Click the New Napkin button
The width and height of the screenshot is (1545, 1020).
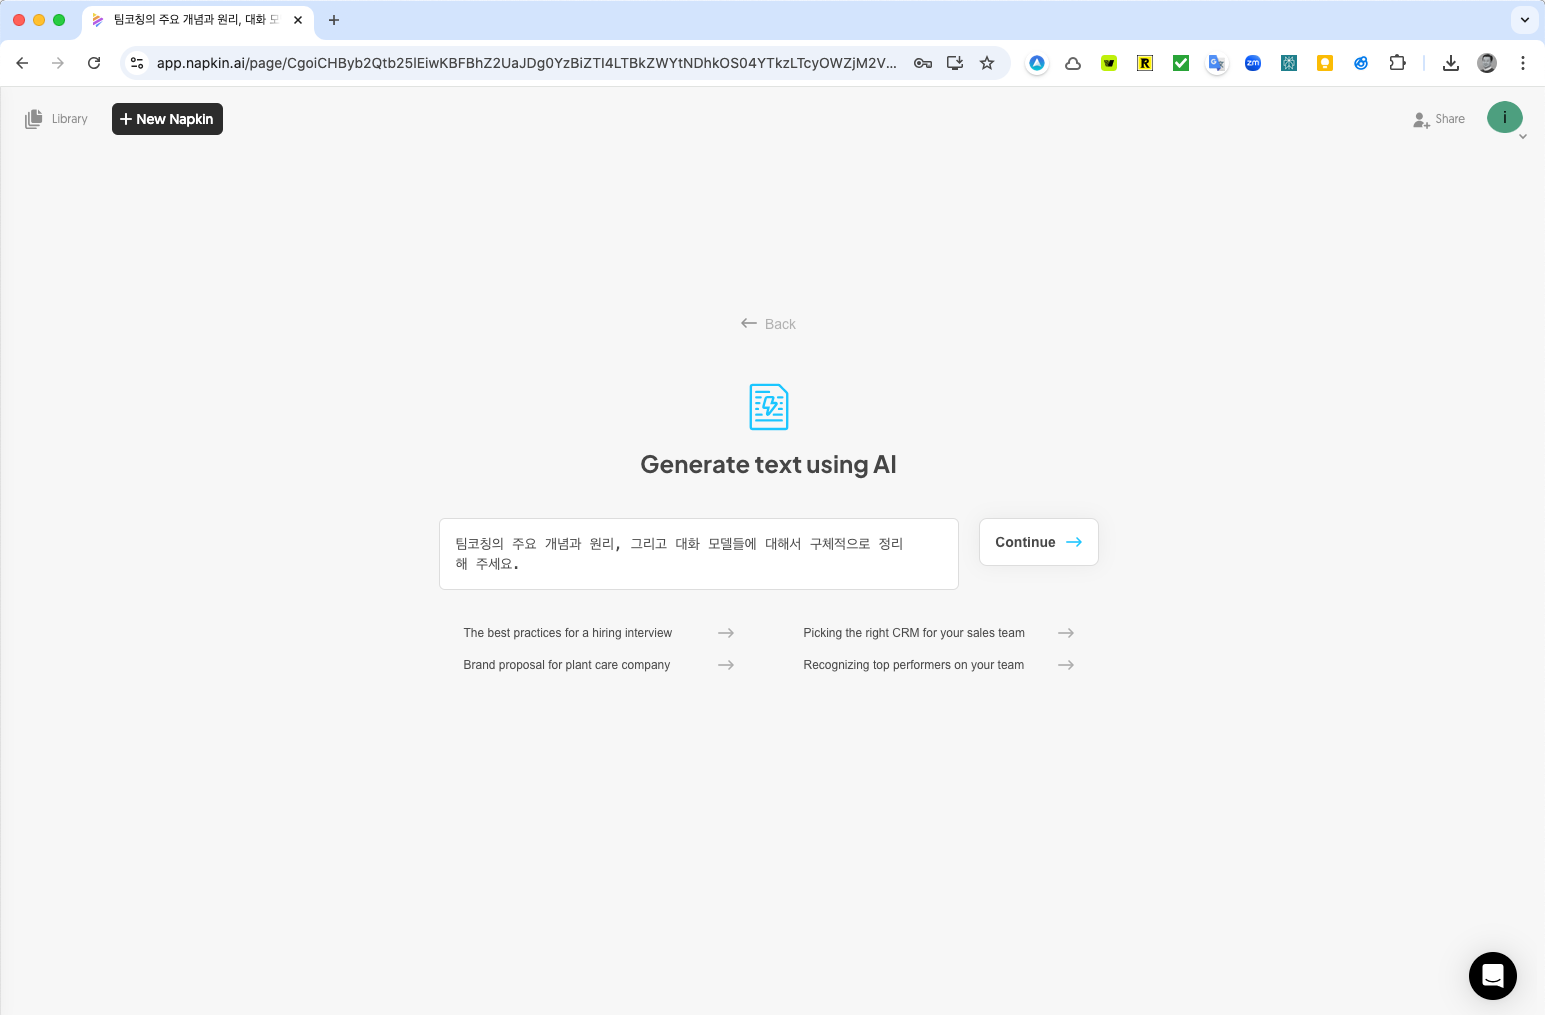point(167,119)
